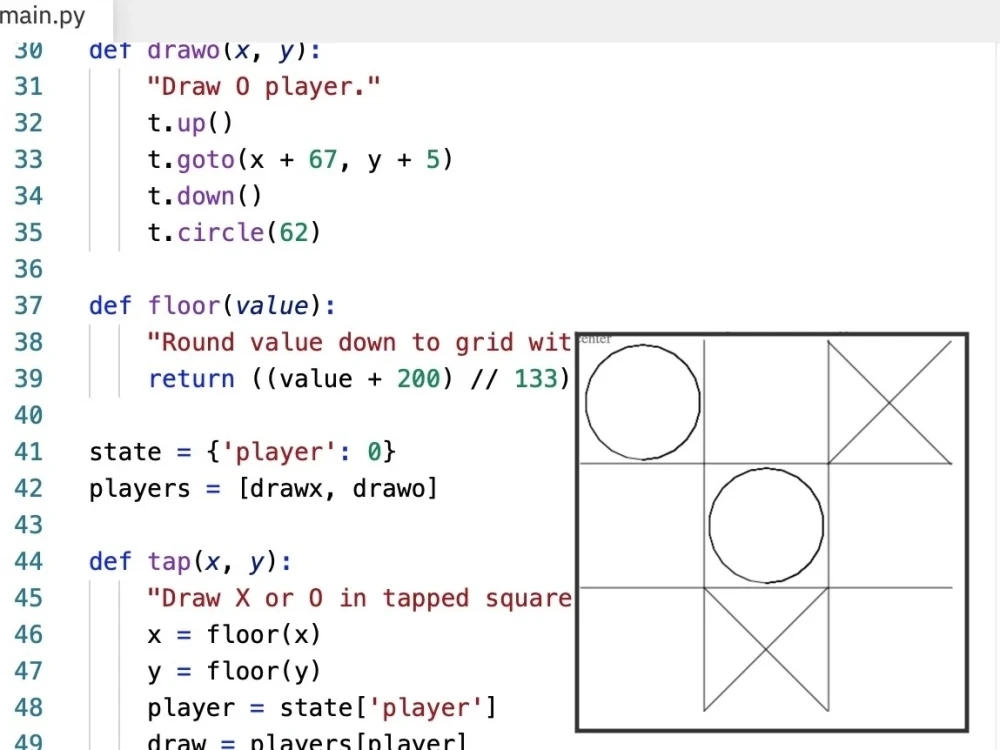Viewport: 1000px width, 750px height.
Task: Click the X mark in the top-right cell
Action: pyautogui.click(x=888, y=401)
